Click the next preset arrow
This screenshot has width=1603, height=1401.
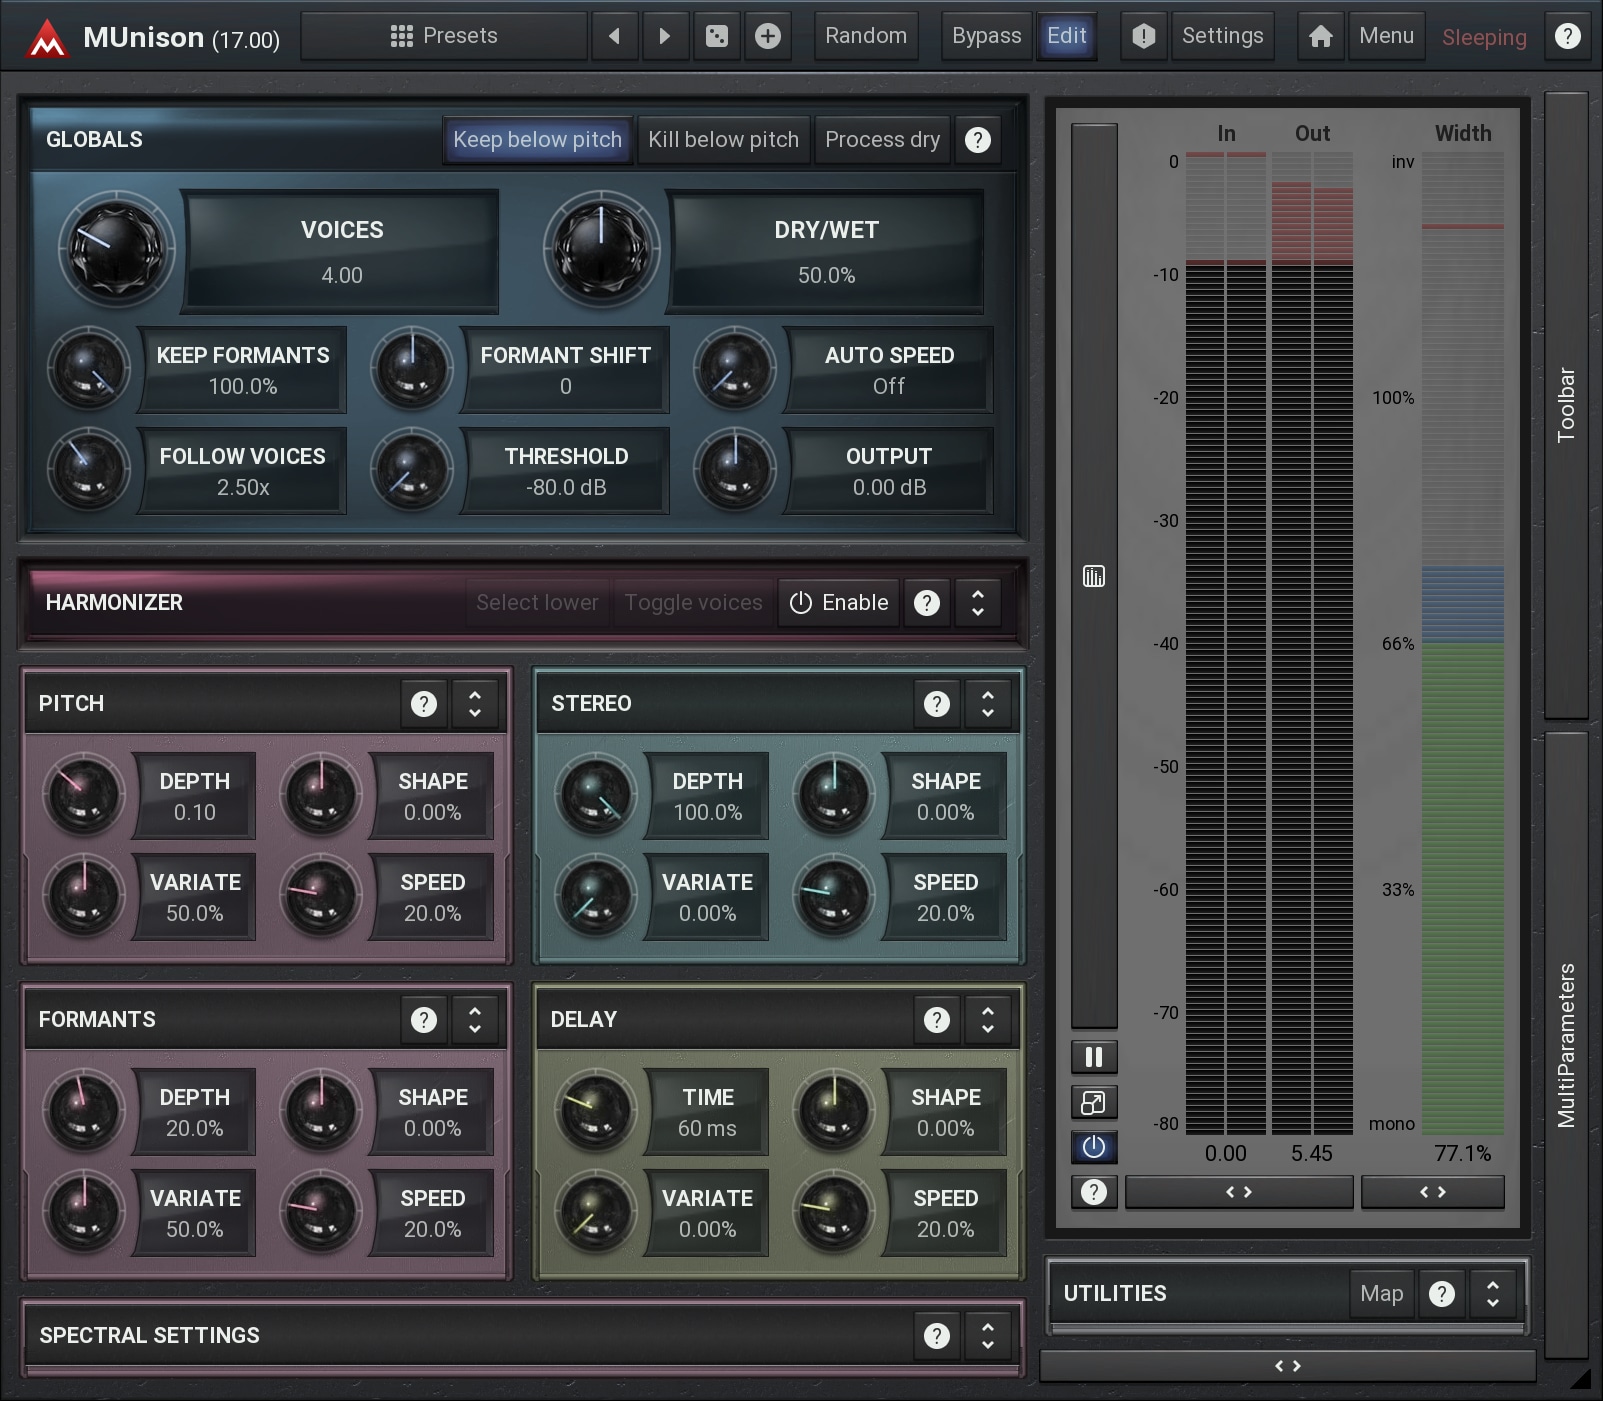pyautogui.click(x=664, y=36)
